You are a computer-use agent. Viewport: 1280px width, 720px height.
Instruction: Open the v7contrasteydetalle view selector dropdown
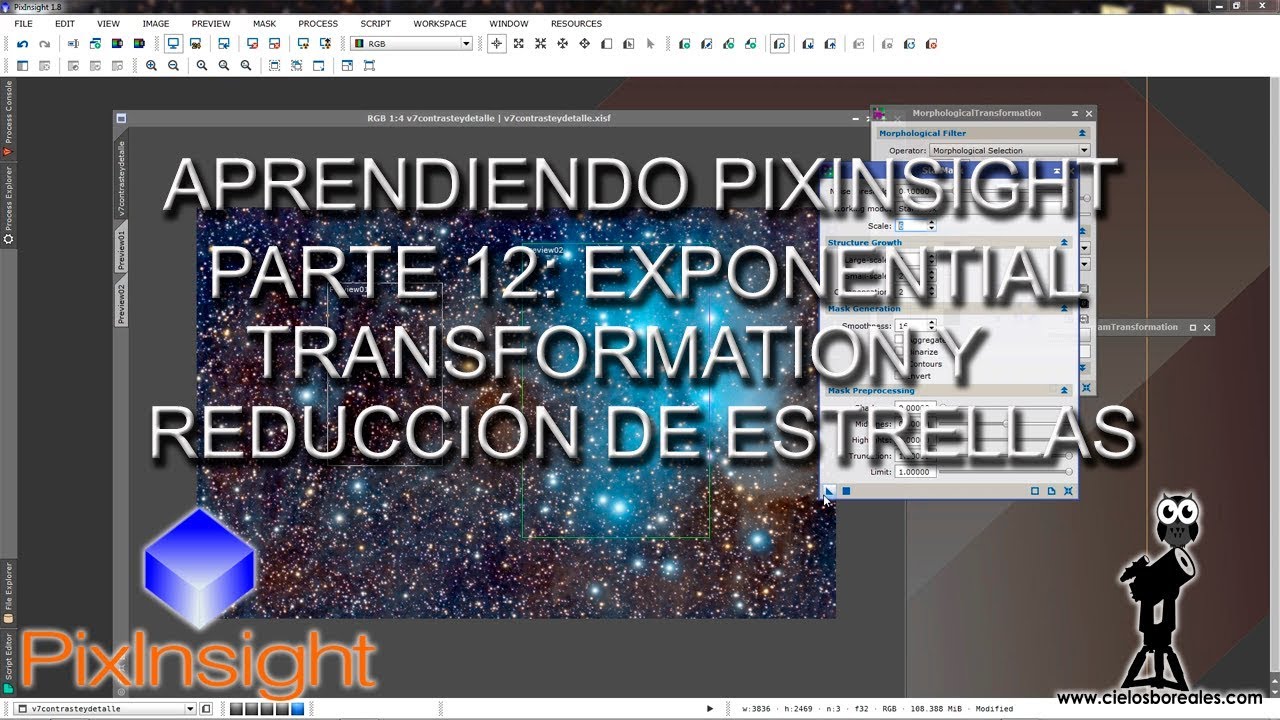click(x=106, y=709)
